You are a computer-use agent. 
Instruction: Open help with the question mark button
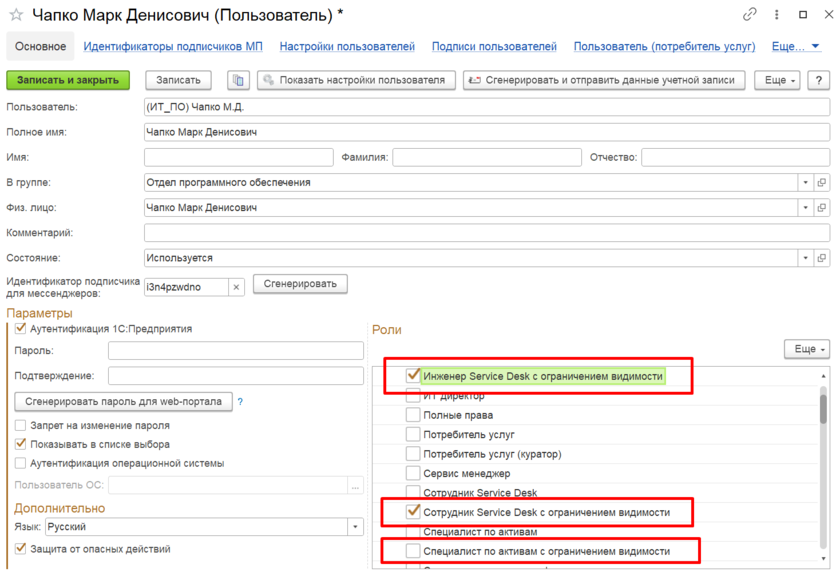tap(820, 80)
